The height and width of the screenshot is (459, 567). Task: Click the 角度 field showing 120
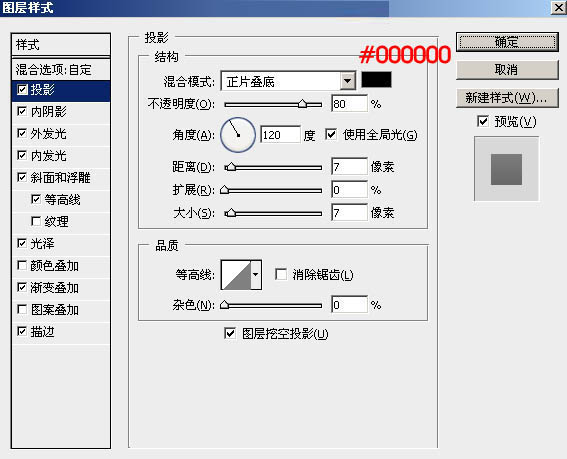tap(280, 135)
